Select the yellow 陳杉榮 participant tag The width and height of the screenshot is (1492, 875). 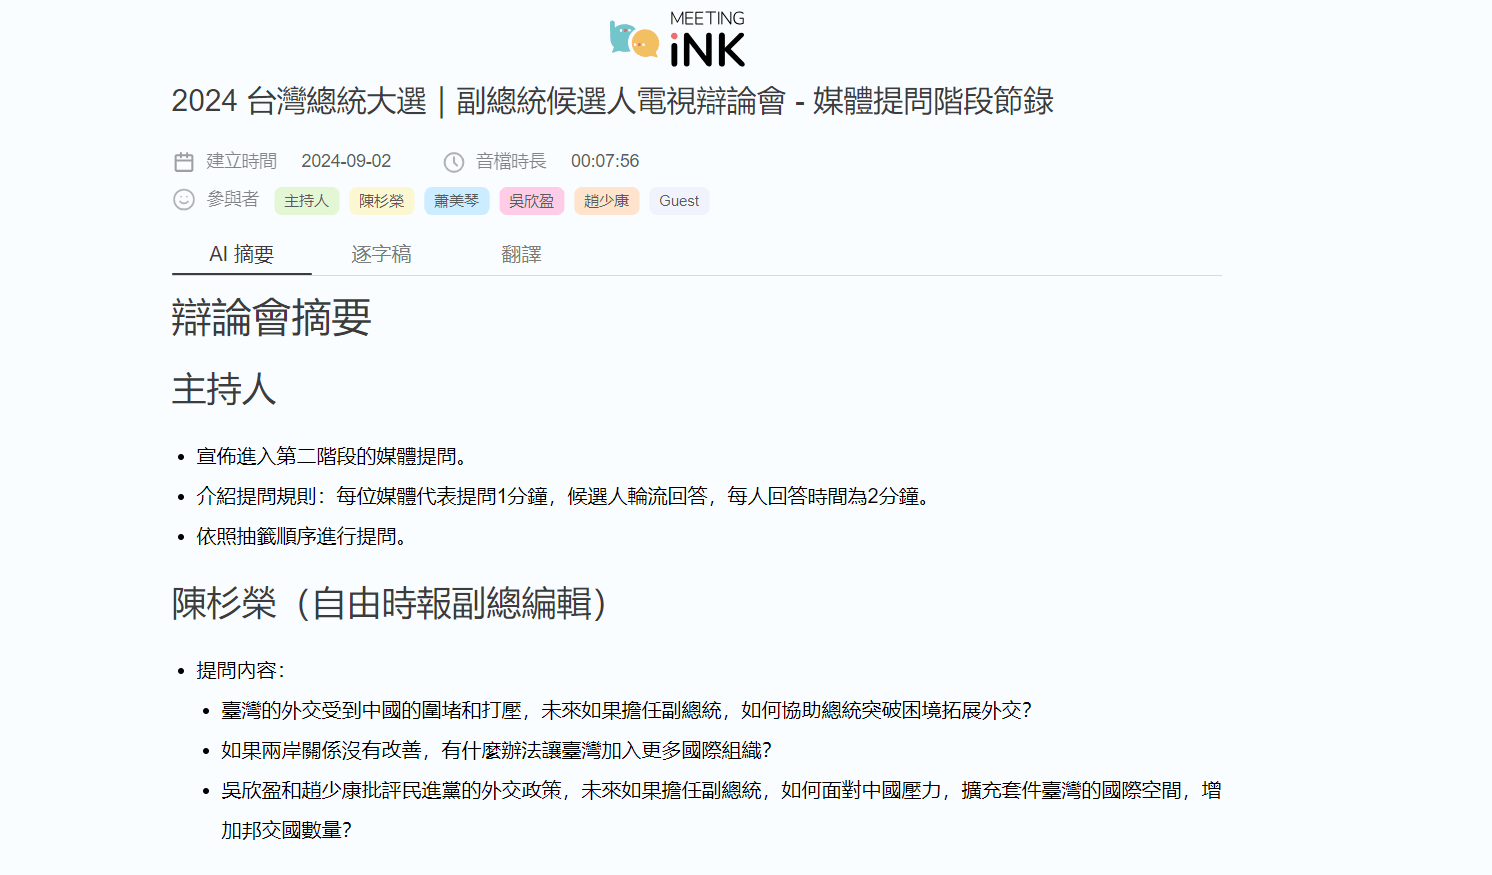click(381, 201)
